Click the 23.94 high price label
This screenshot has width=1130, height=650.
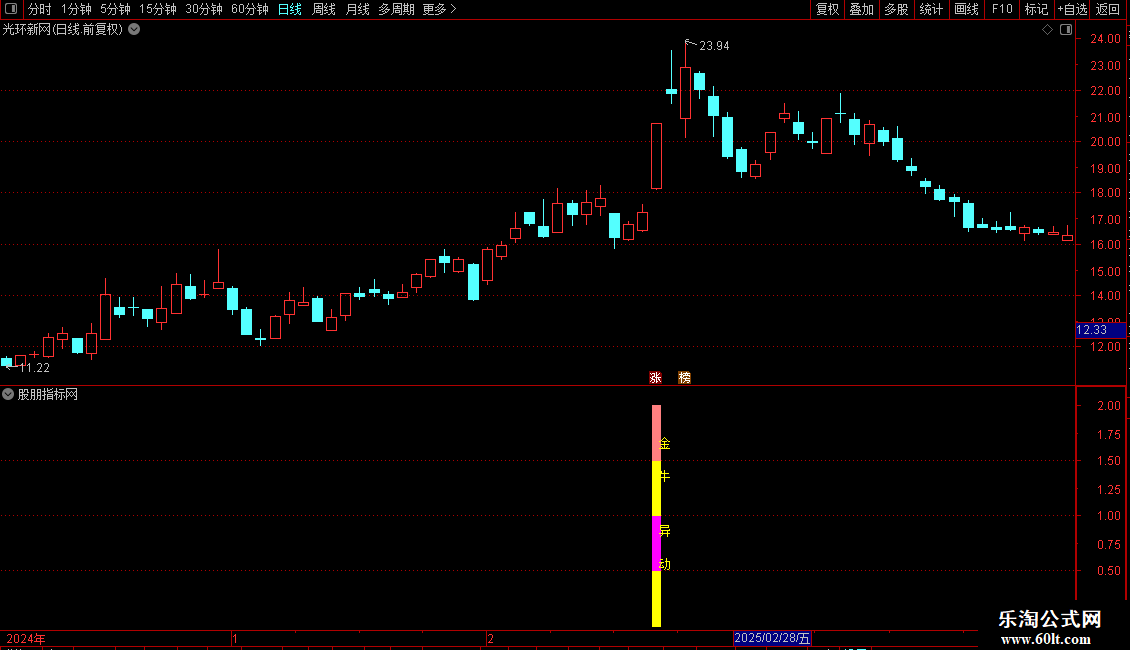pyautogui.click(x=714, y=45)
